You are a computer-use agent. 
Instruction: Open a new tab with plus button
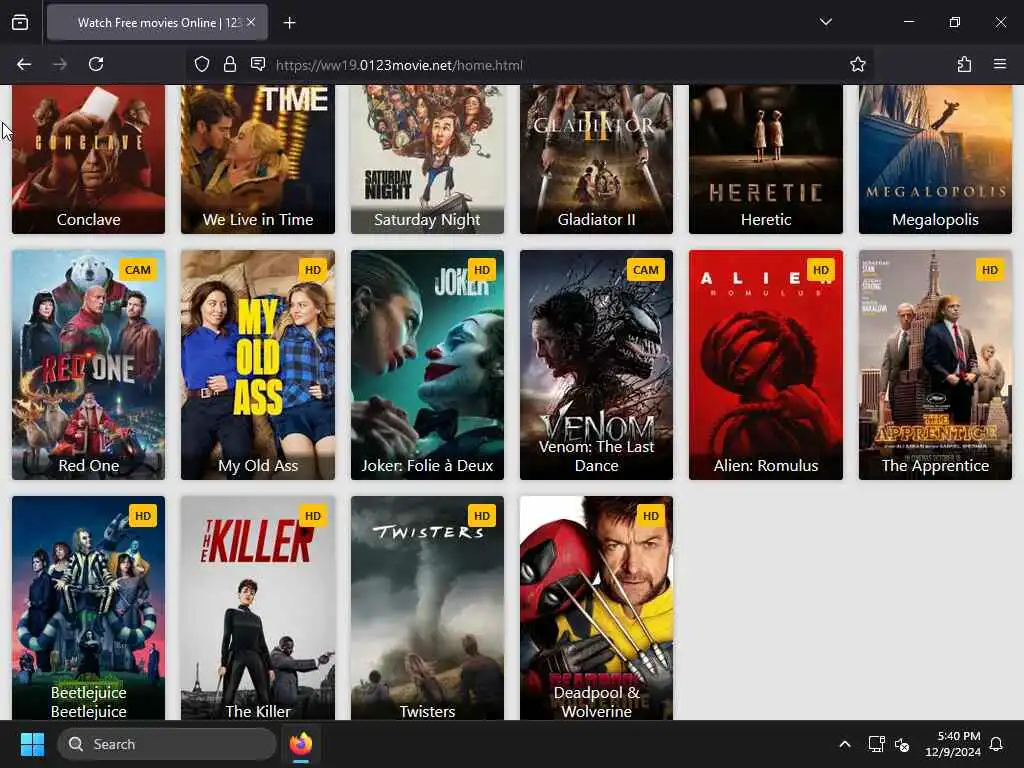click(289, 23)
